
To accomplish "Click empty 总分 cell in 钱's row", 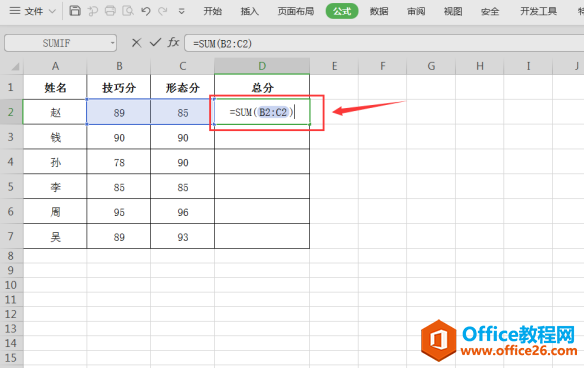I will pyautogui.click(x=262, y=137).
